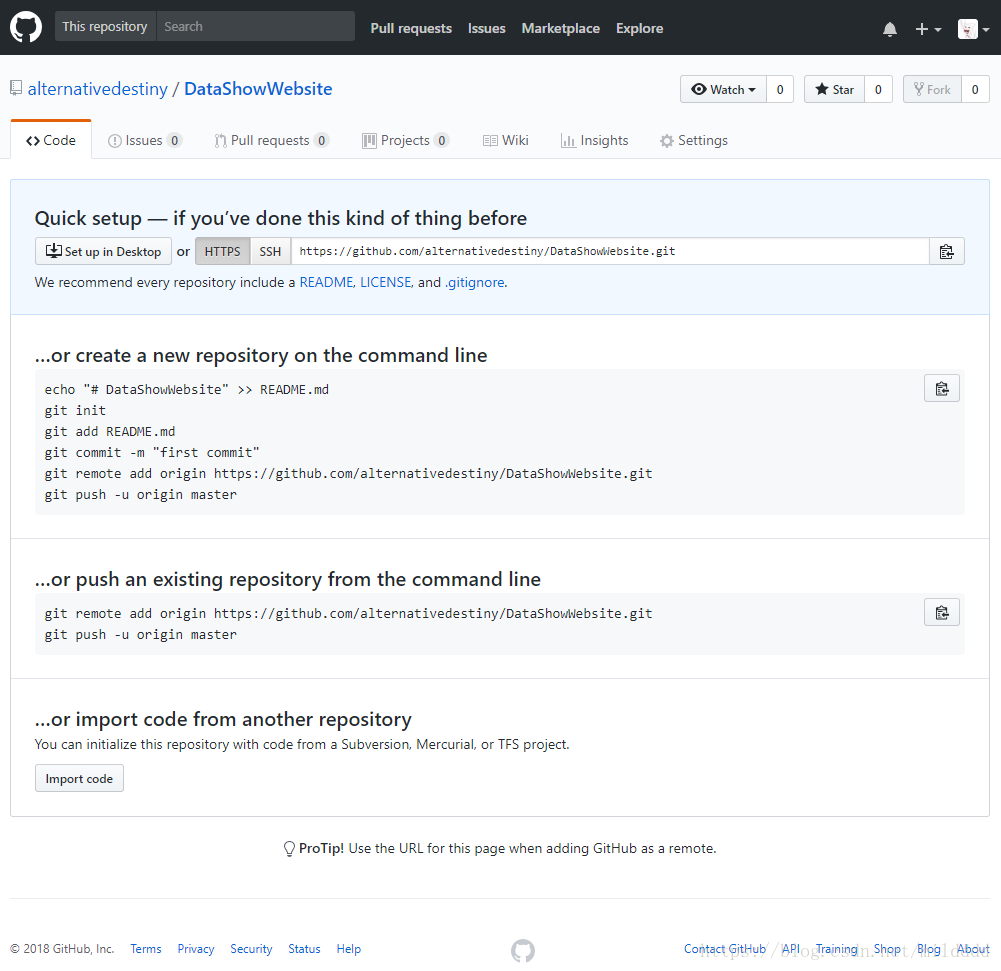Click 'git commit -m "first commit"' line

[x=152, y=453]
